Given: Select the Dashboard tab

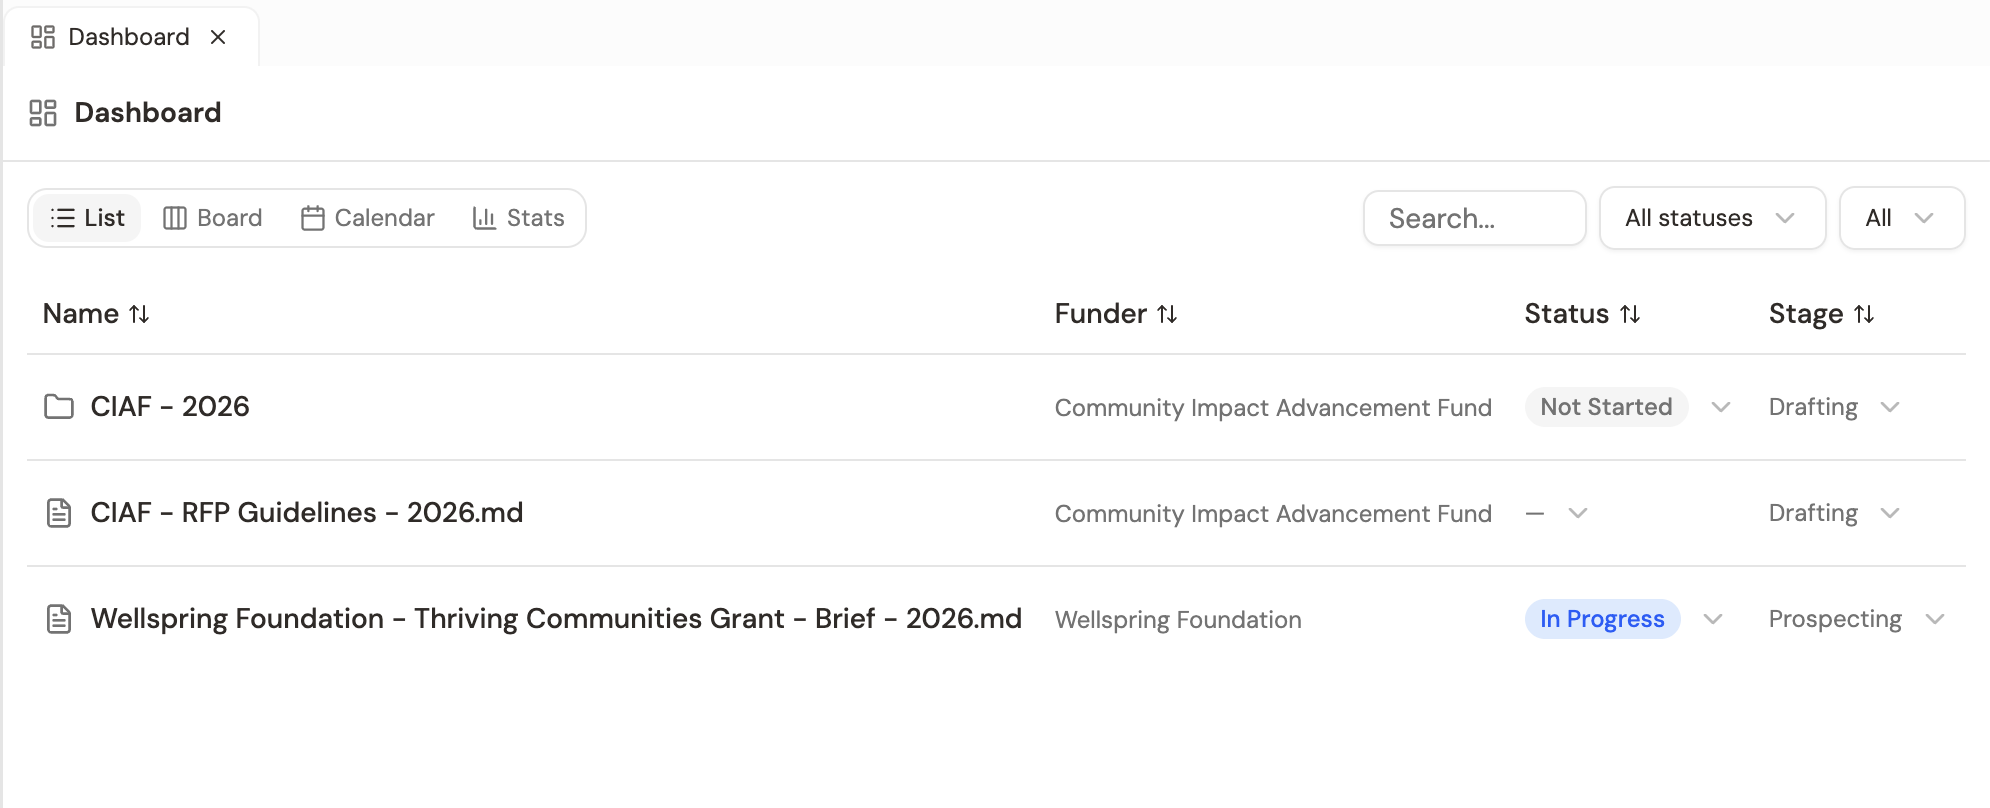Looking at the screenshot, I should coord(127,36).
